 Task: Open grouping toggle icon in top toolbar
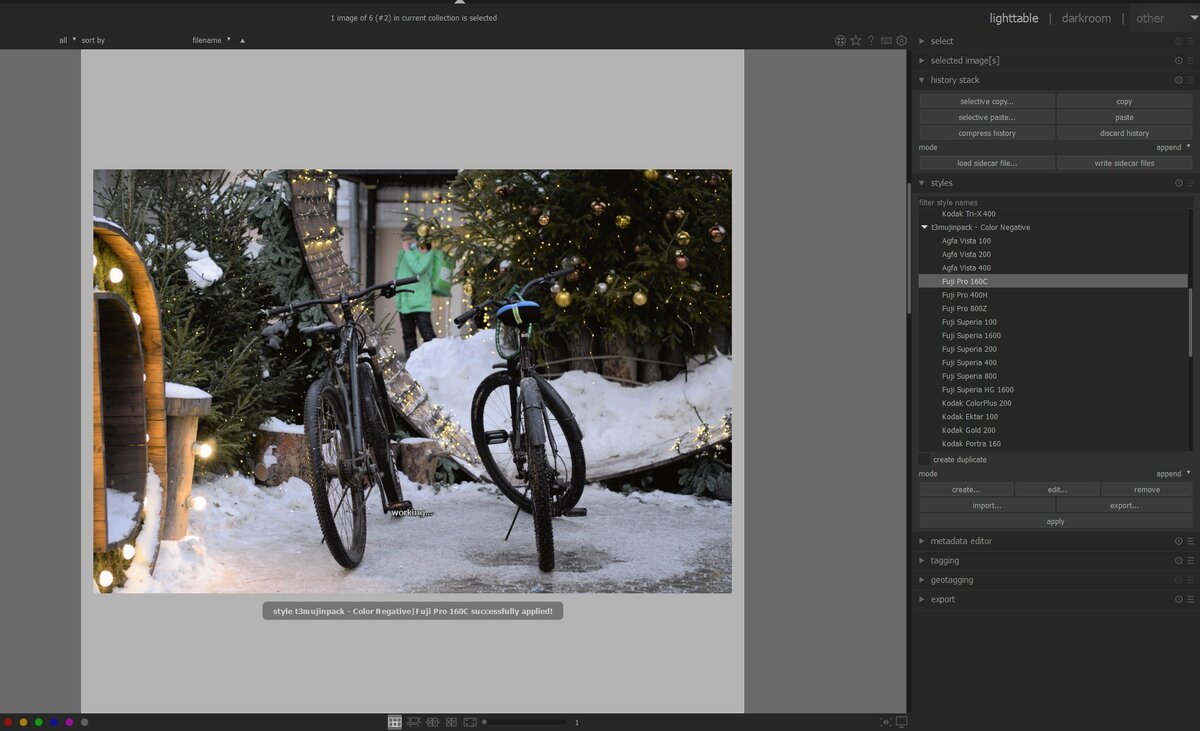coord(840,40)
